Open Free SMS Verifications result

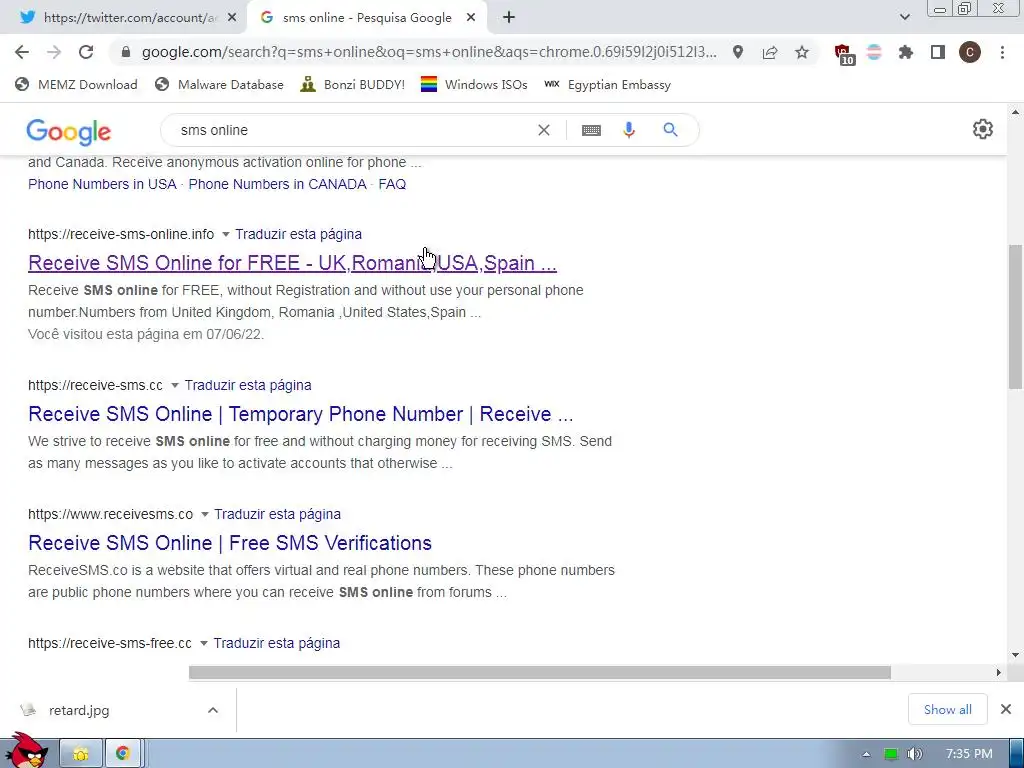tap(230, 543)
